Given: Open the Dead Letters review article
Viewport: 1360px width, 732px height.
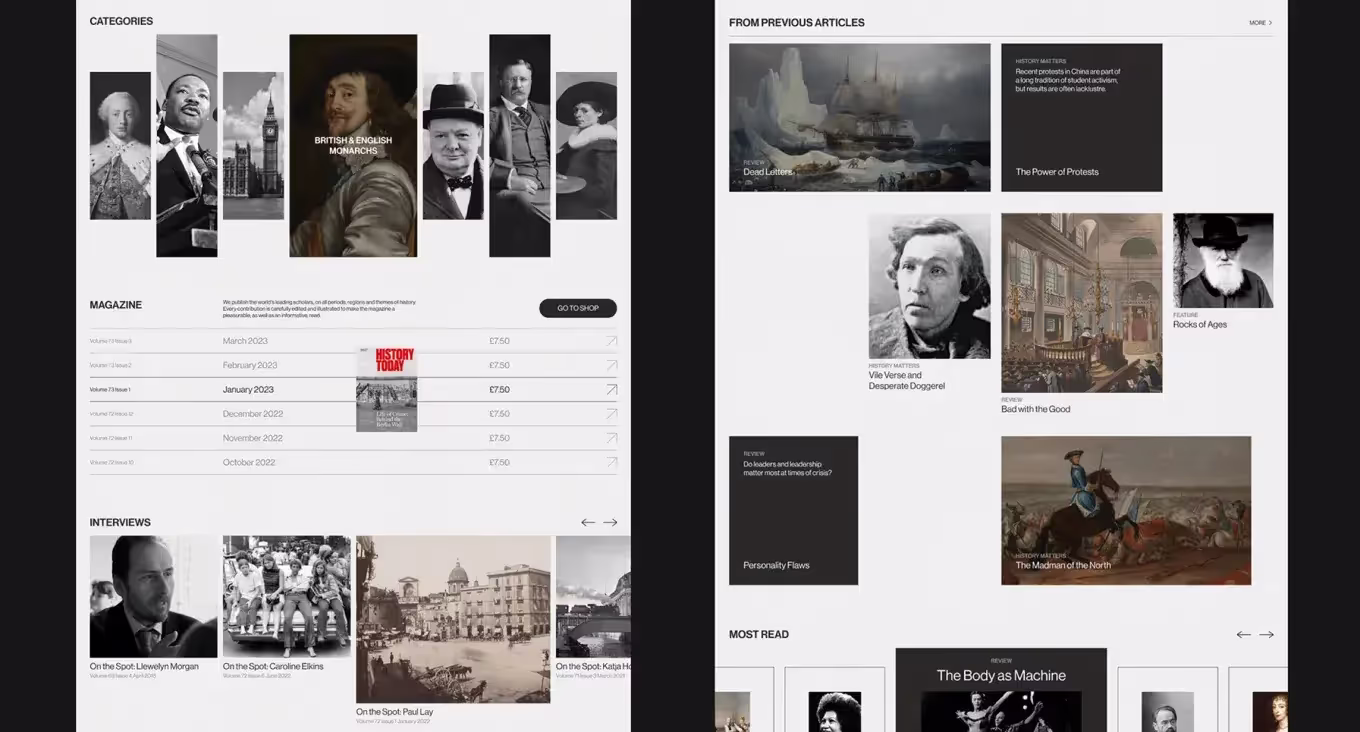Looking at the screenshot, I should pos(859,117).
